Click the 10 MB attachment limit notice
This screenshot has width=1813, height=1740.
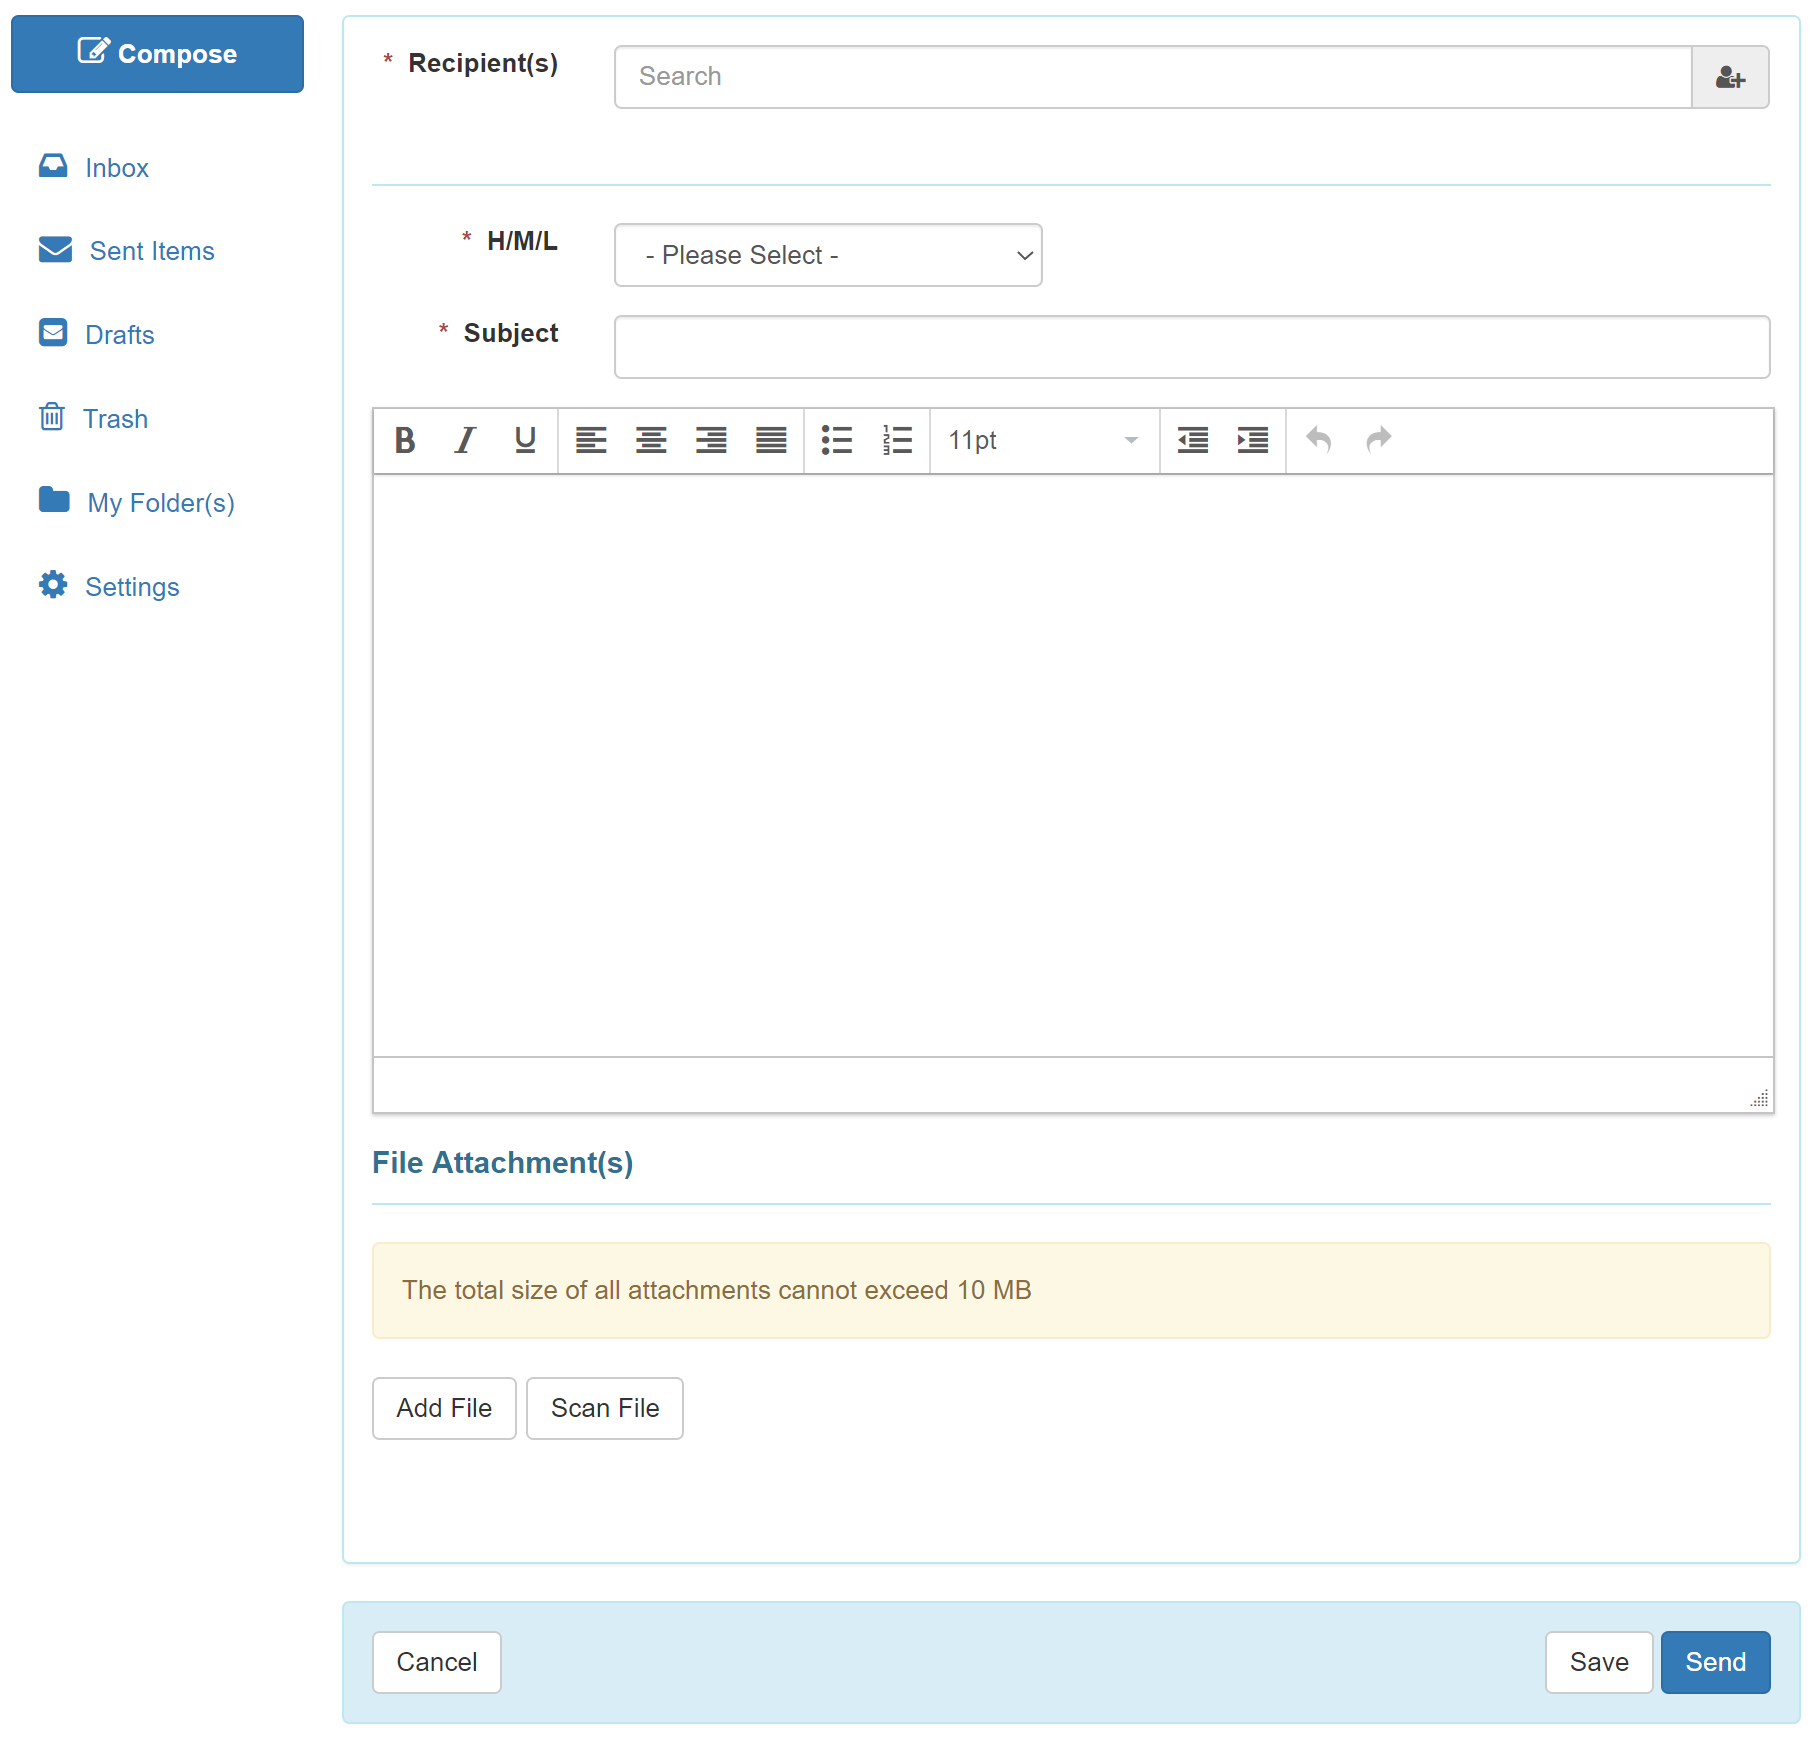tap(1071, 1290)
